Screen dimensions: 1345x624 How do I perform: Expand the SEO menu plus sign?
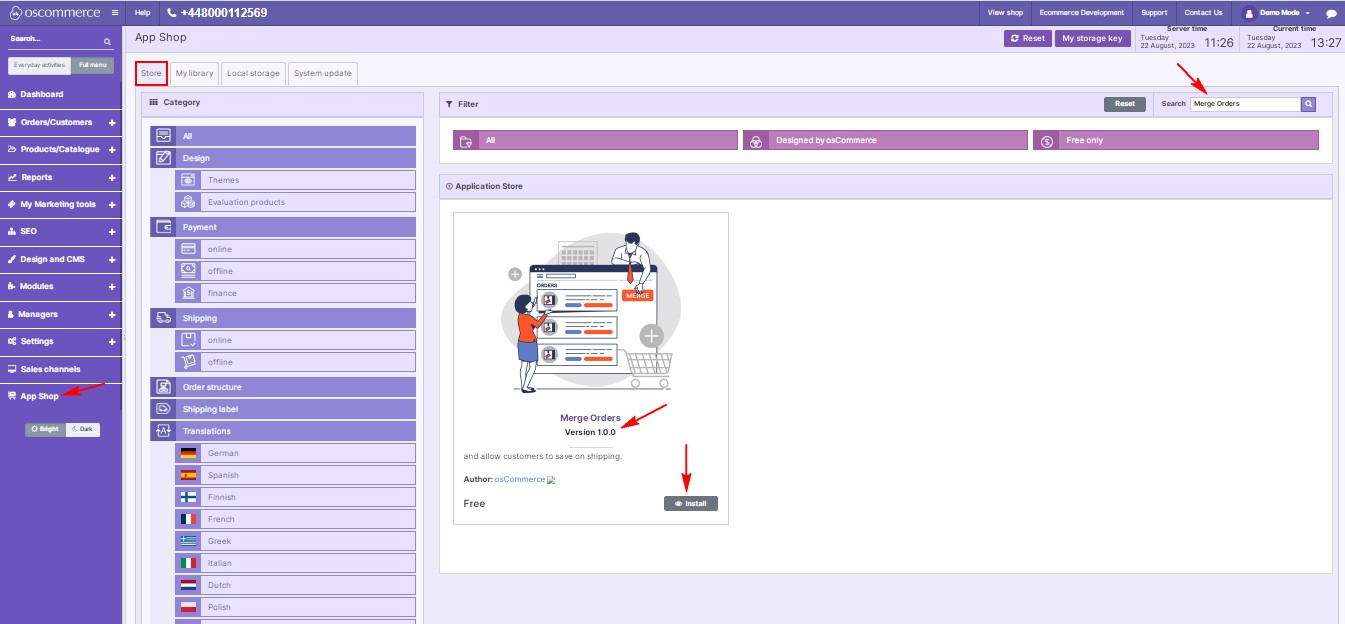pyautogui.click(x=112, y=232)
